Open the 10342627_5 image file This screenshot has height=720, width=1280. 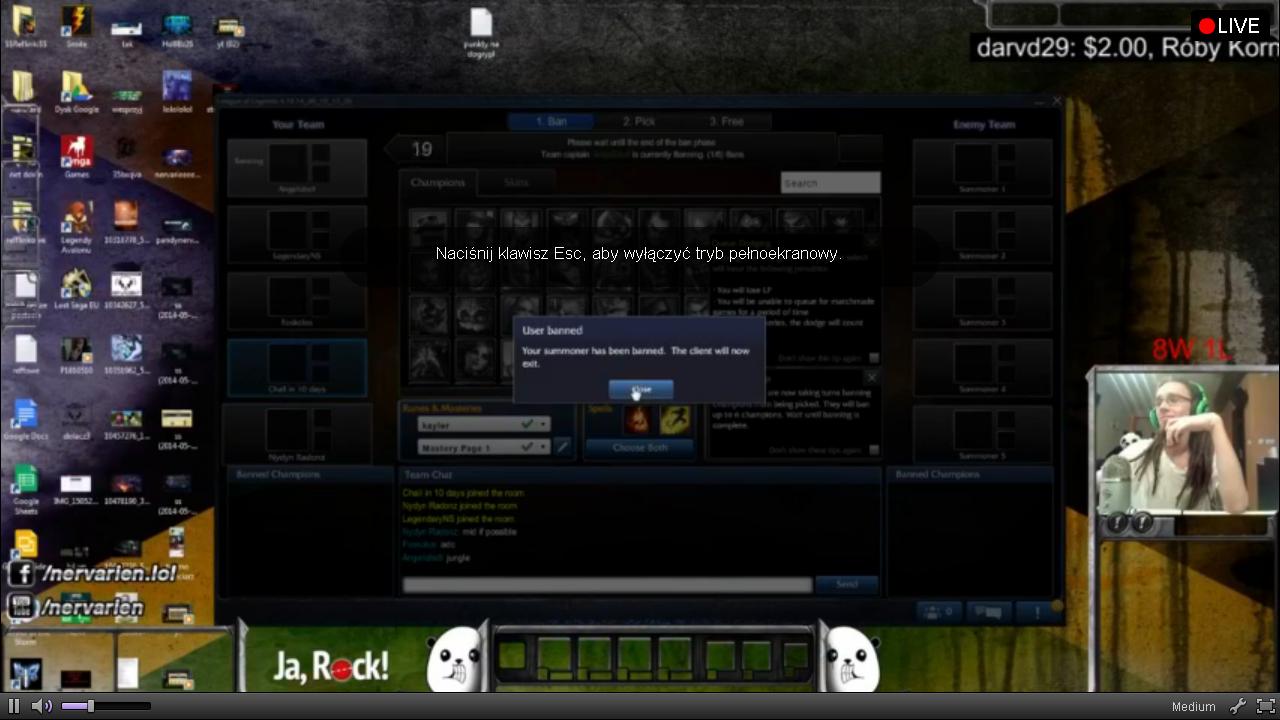click(127, 290)
